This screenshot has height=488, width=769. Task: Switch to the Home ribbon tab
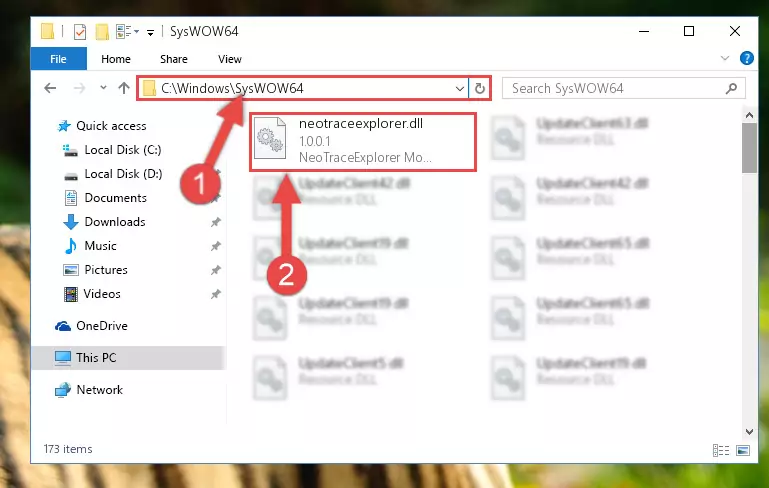116,59
